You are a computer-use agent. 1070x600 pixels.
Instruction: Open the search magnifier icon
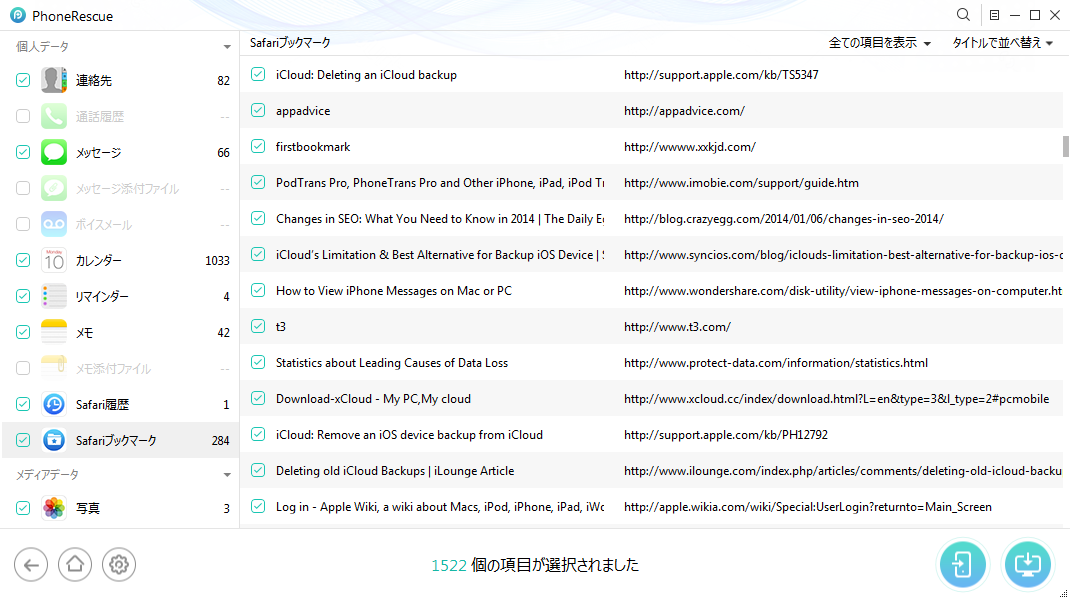(x=963, y=14)
